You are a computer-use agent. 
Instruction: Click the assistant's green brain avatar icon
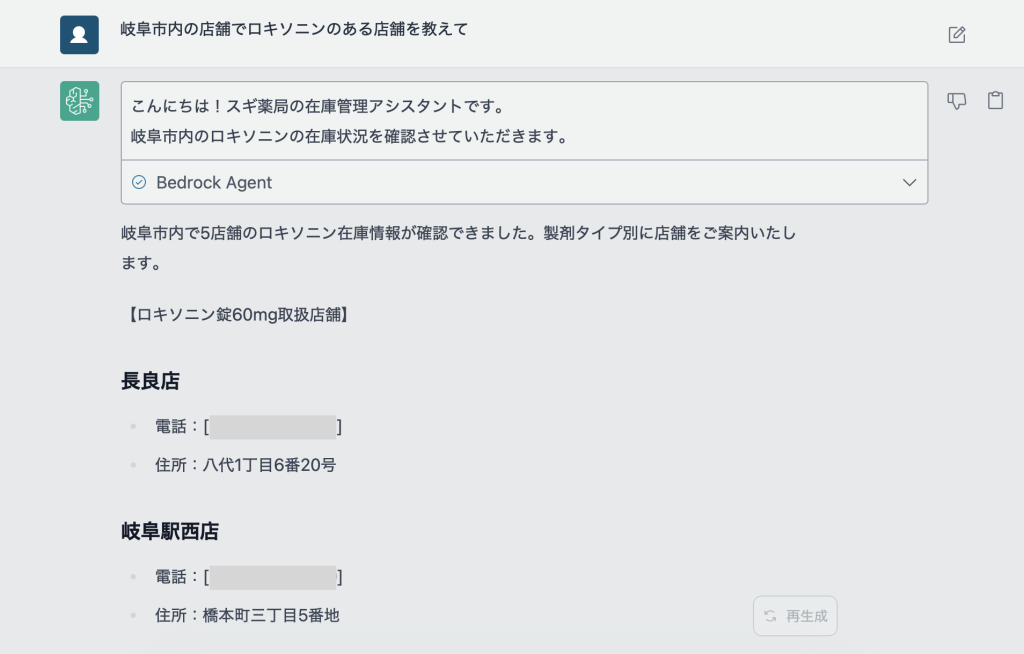tap(79, 101)
